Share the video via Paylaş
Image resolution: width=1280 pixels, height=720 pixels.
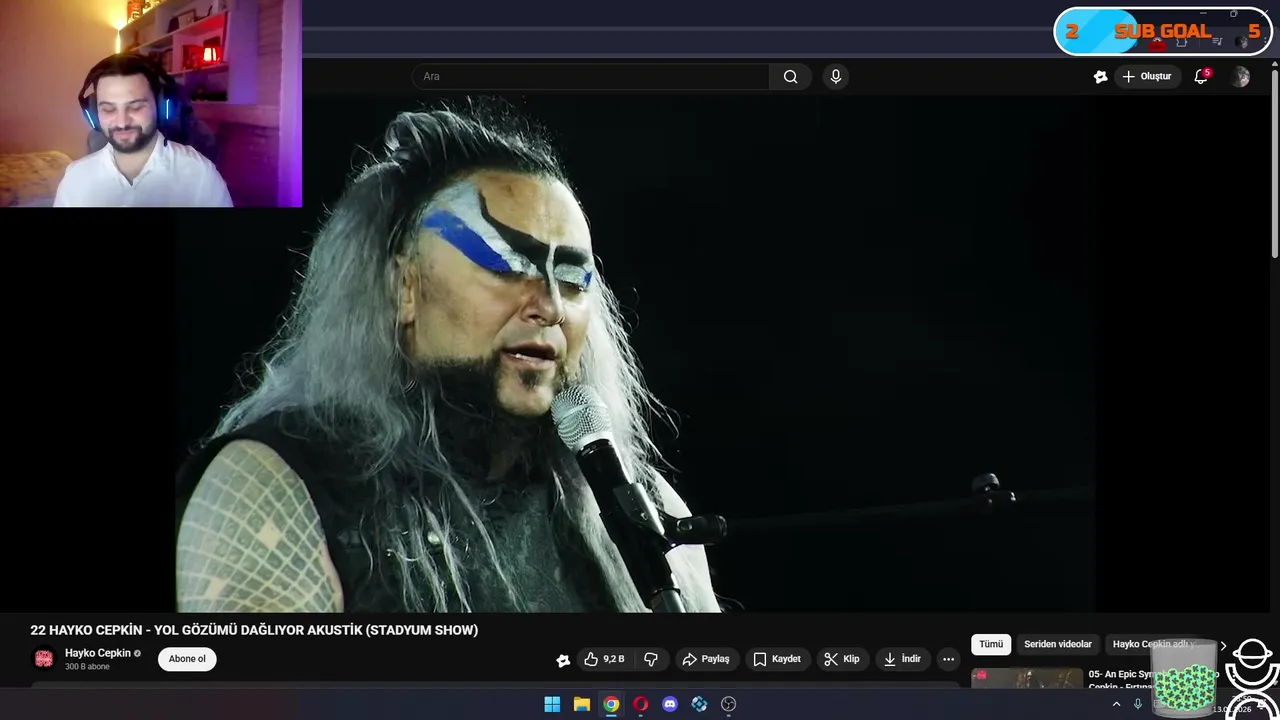pyautogui.click(x=706, y=659)
